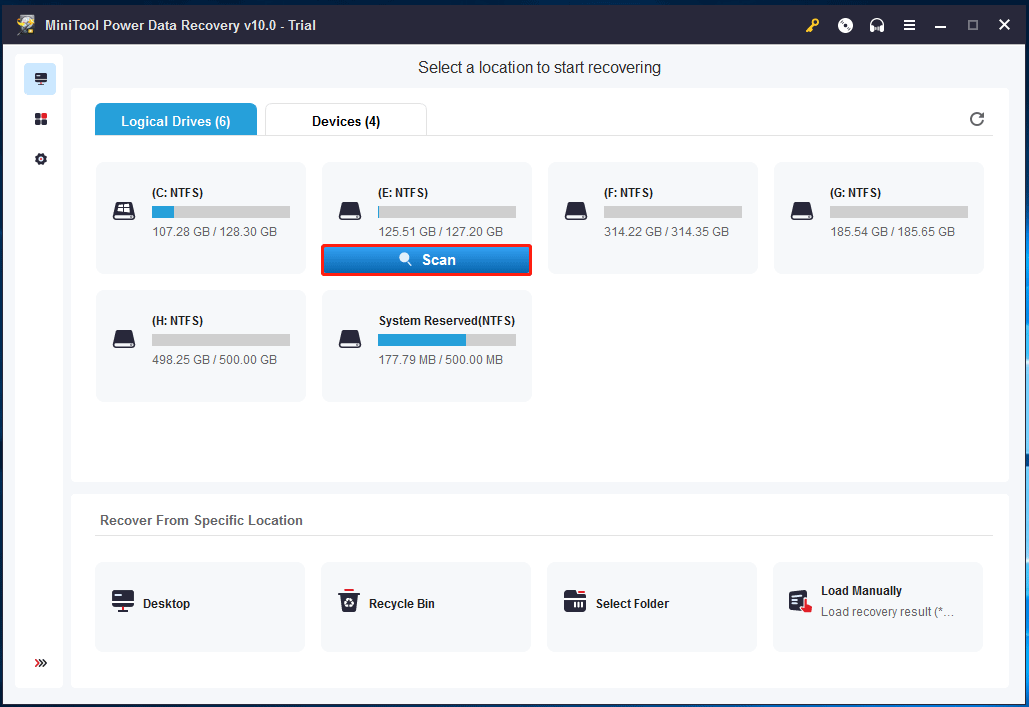Click the C drive usage bar

point(220,212)
